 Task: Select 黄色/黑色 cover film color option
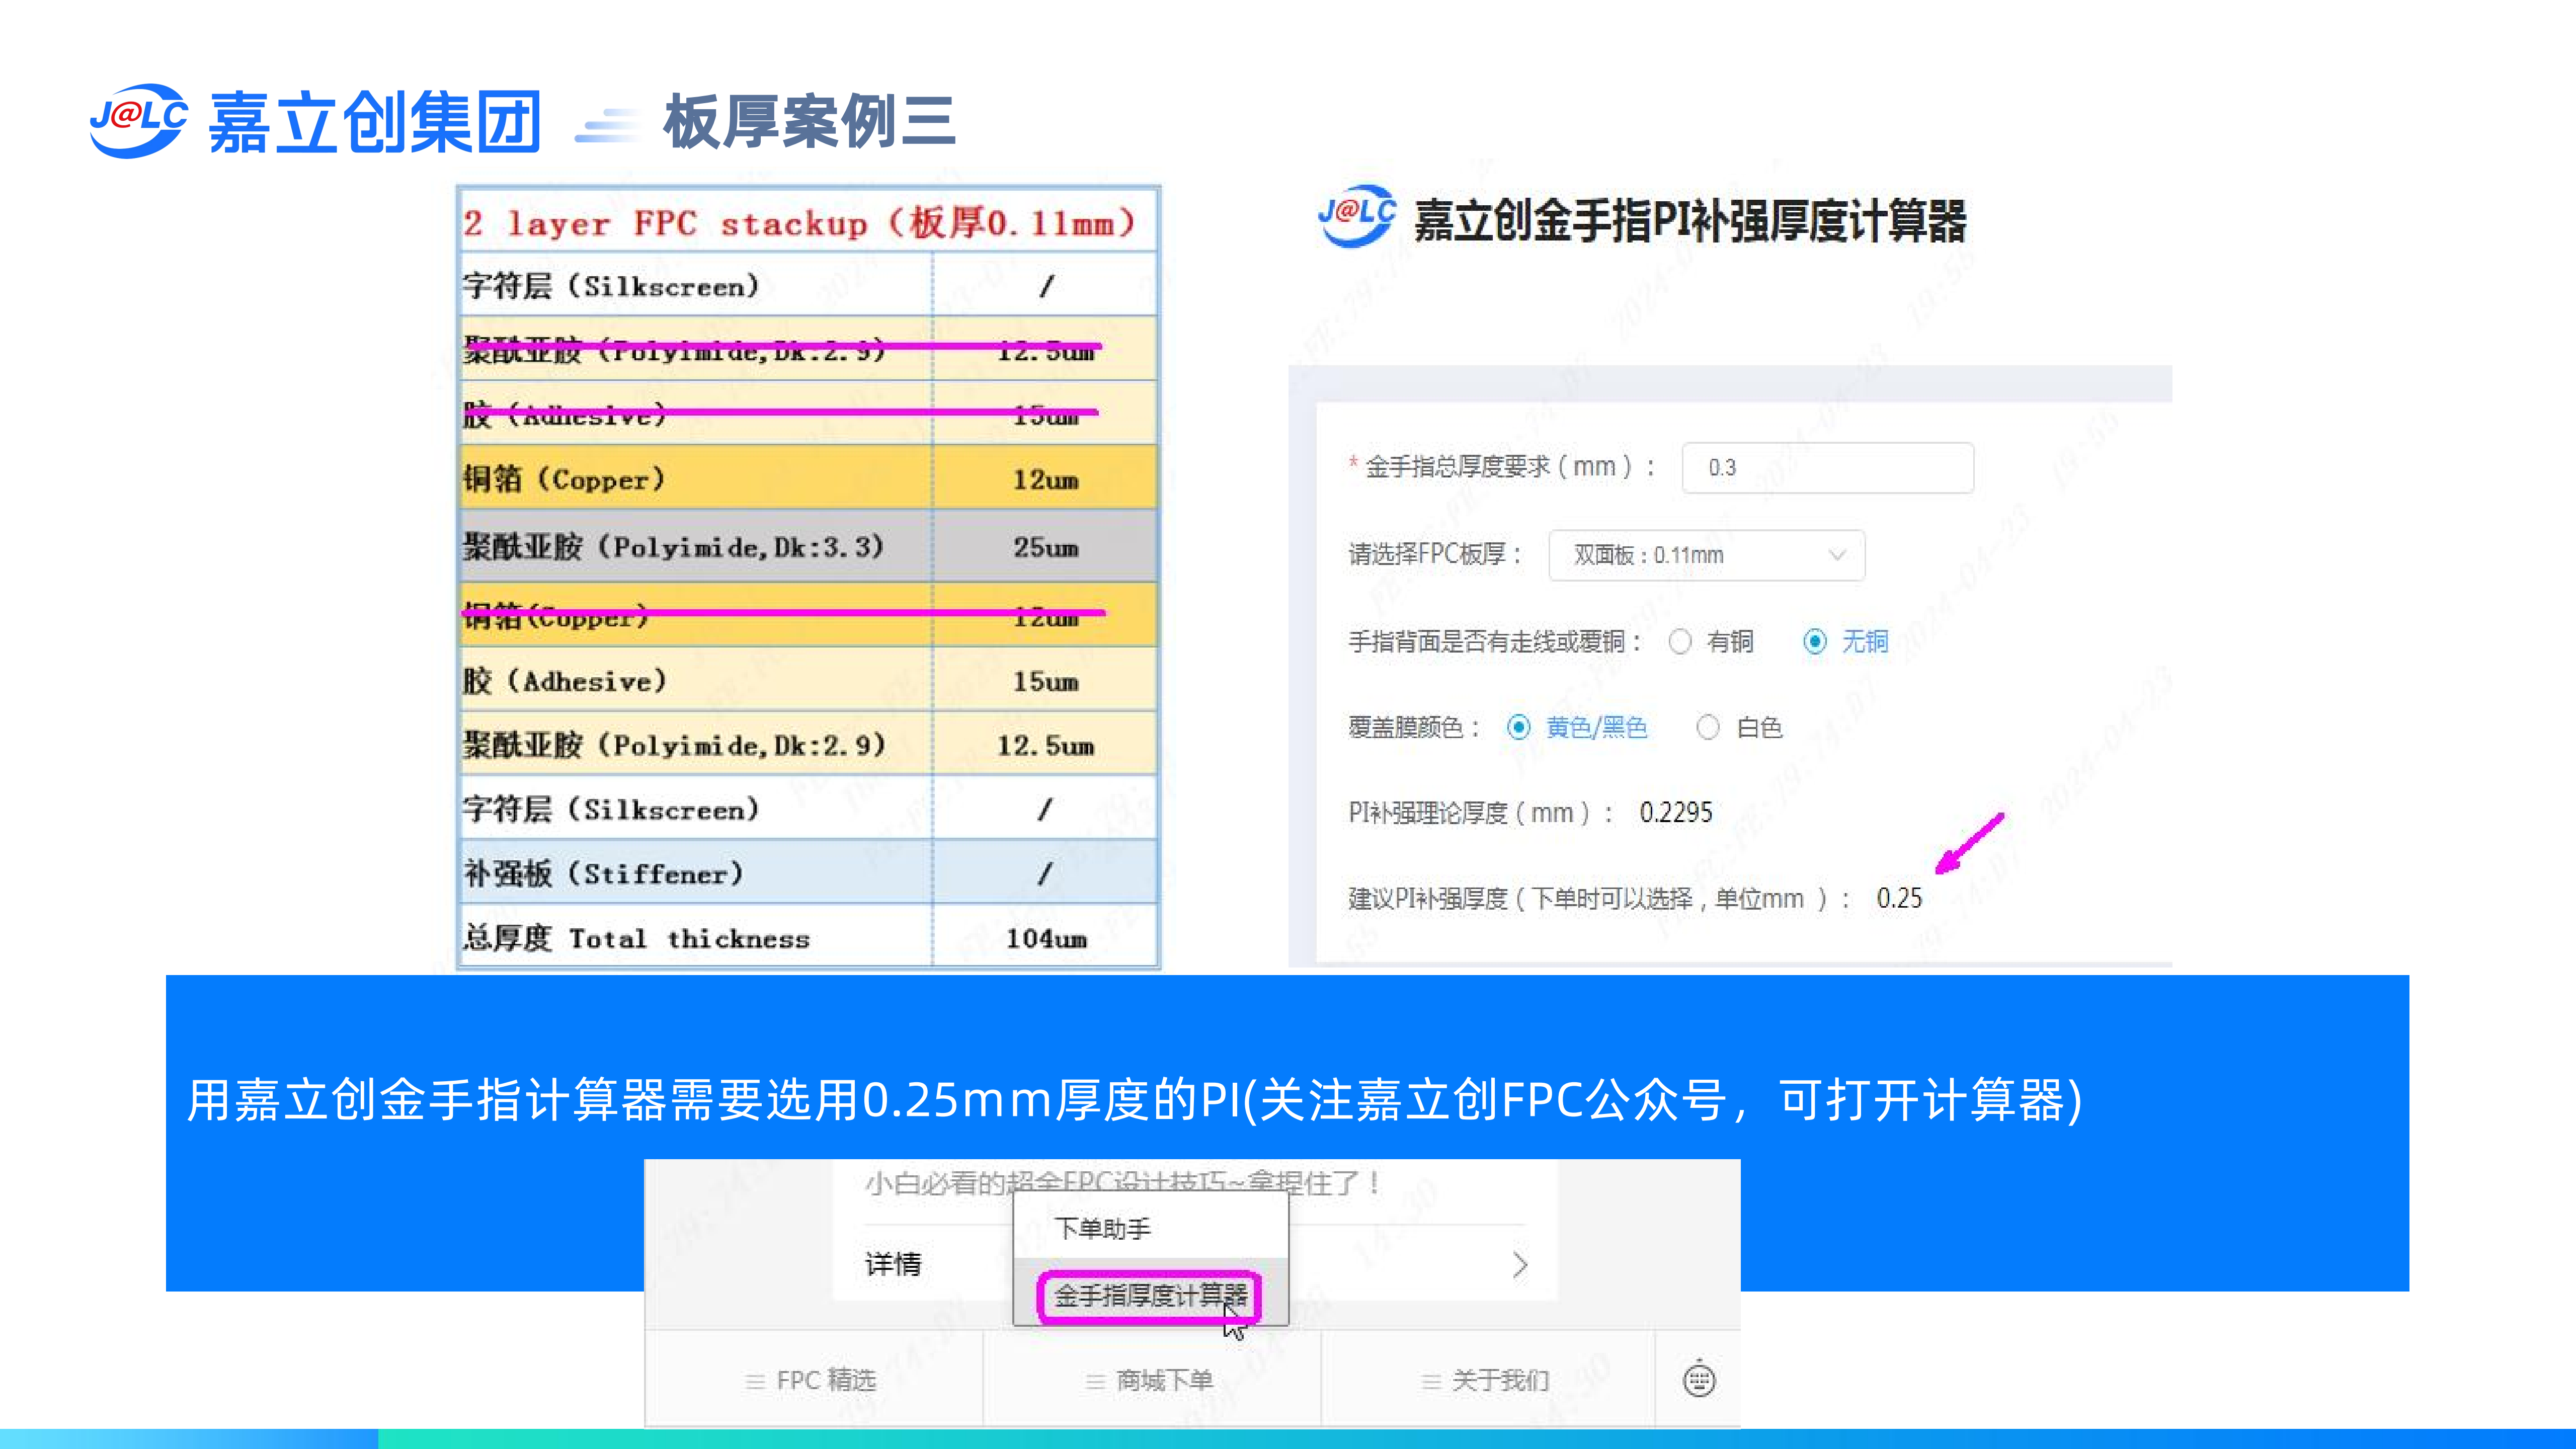(x=1519, y=728)
